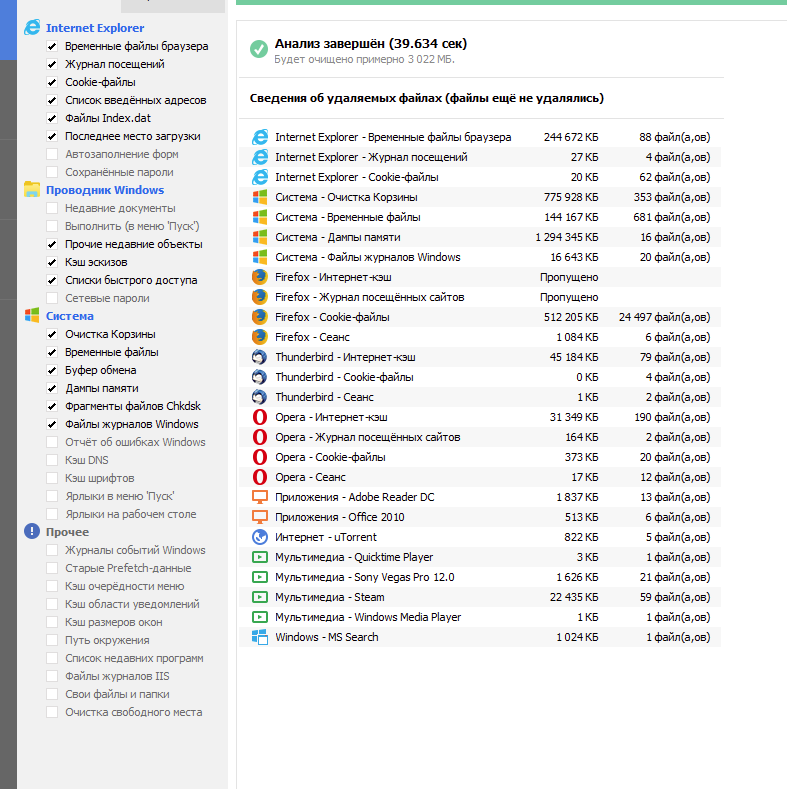Click Windows icon of Очистка Корзины result row
This screenshot has height=789, width=787.
click(260, 197)
